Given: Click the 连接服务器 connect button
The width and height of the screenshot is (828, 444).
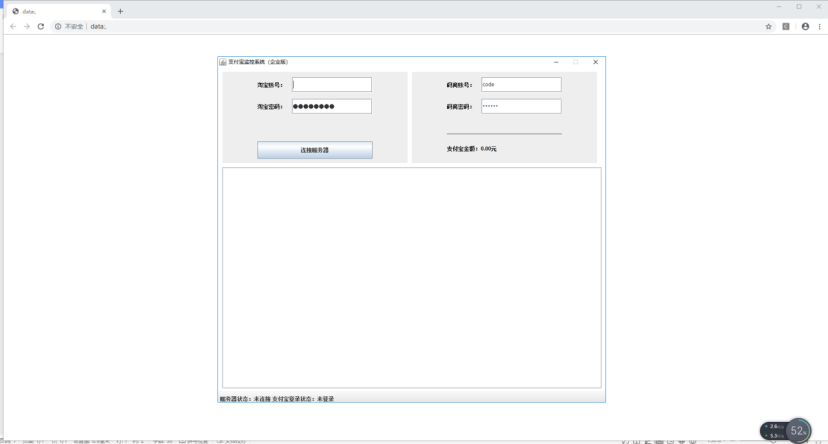Looking at the screenshot, I should [315, 150].
